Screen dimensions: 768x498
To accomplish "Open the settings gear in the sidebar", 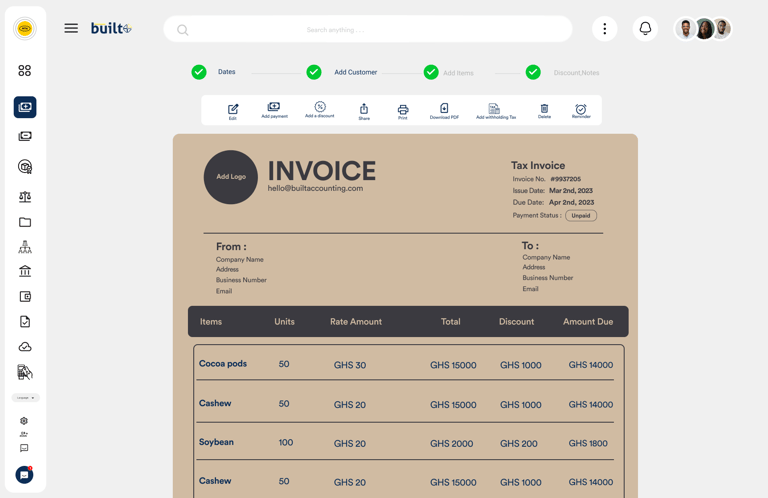I will point(24,421).
